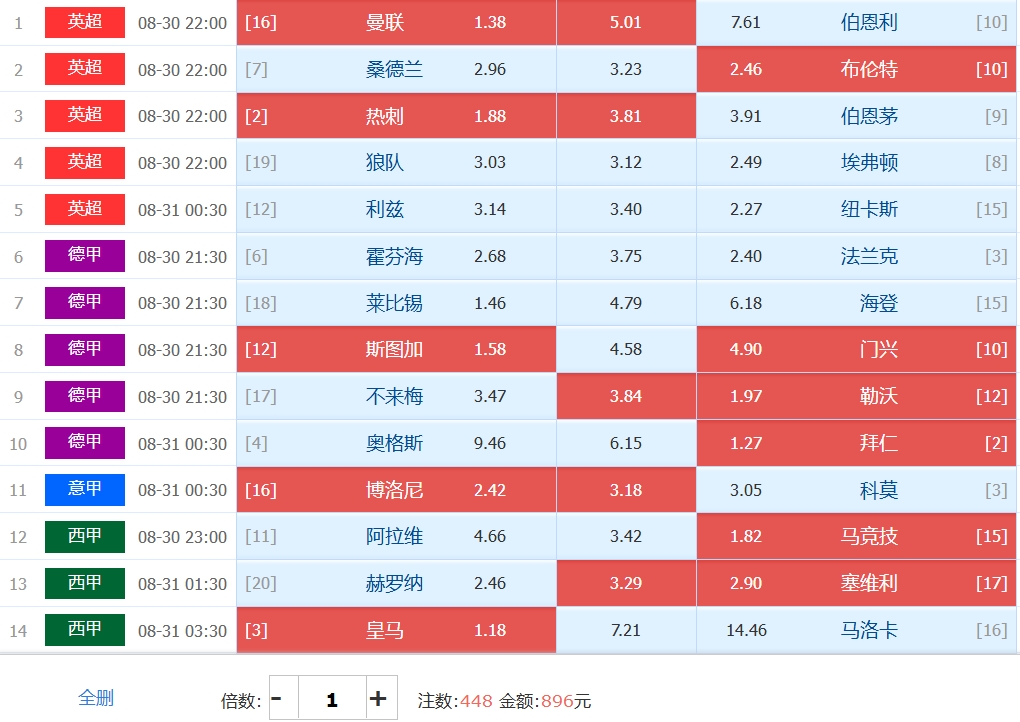This screenshot has height=722, width=1020.
Task: Select 赫罗纳 home win at 2.46
Action: coord(396,583)
